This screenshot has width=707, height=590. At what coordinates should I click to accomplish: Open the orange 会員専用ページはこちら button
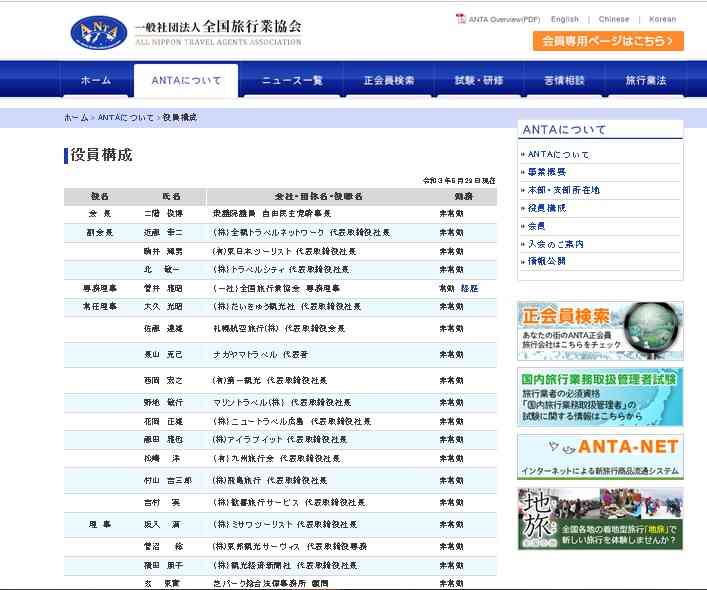(608, 41)
